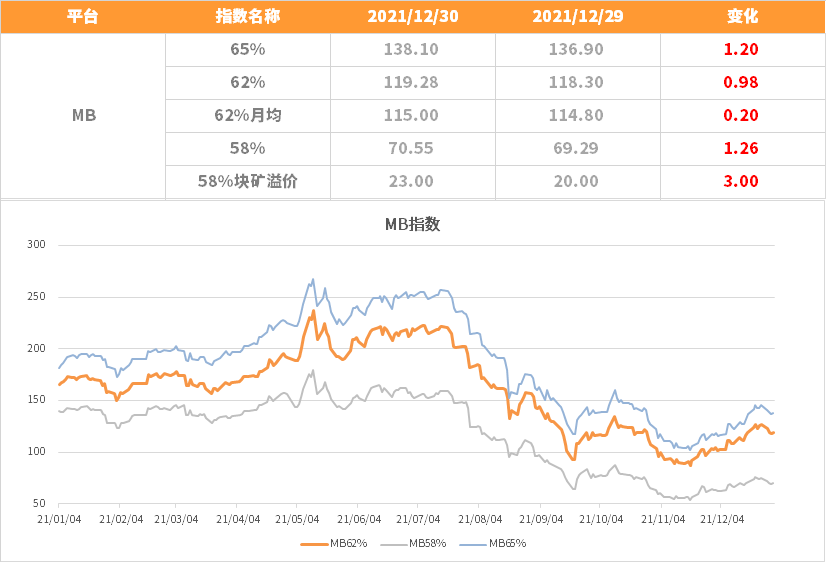Image resolution: width=826 pixels, height=562 pixels.
Task: Select the 变化 column header
Action: 742,16
